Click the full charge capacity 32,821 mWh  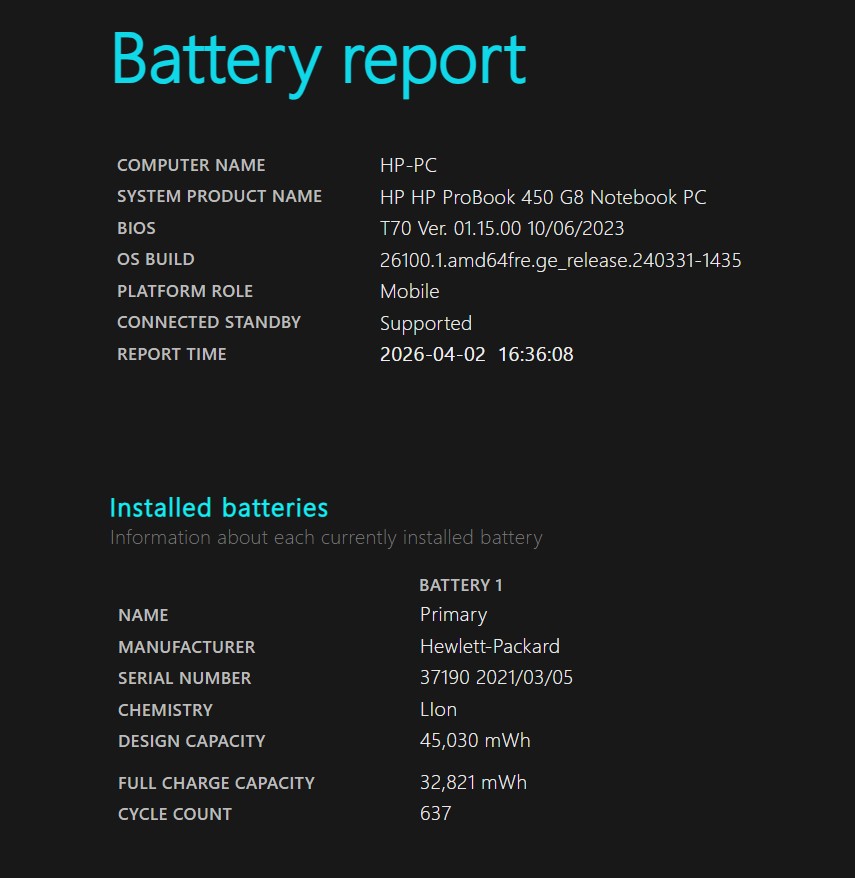click(473, 782)
